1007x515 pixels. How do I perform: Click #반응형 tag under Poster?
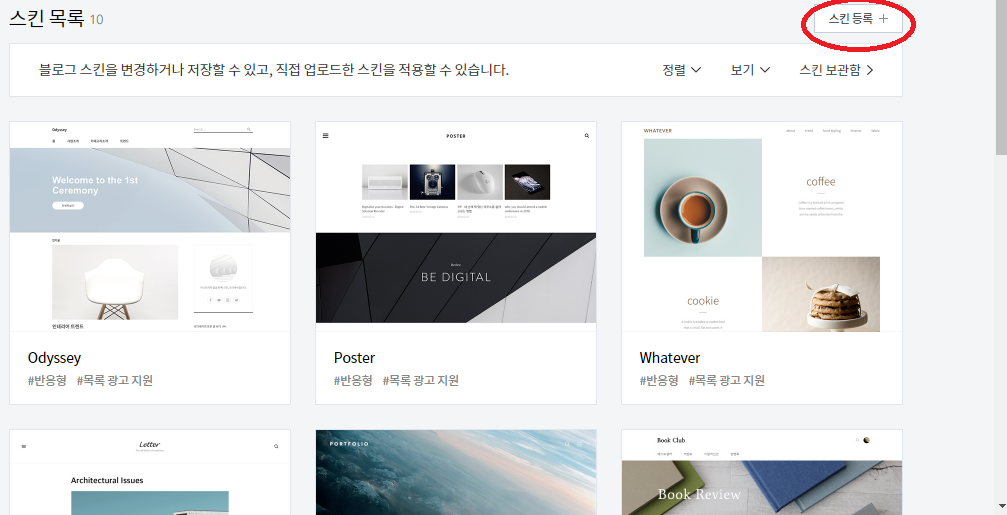tap(353, 380)
